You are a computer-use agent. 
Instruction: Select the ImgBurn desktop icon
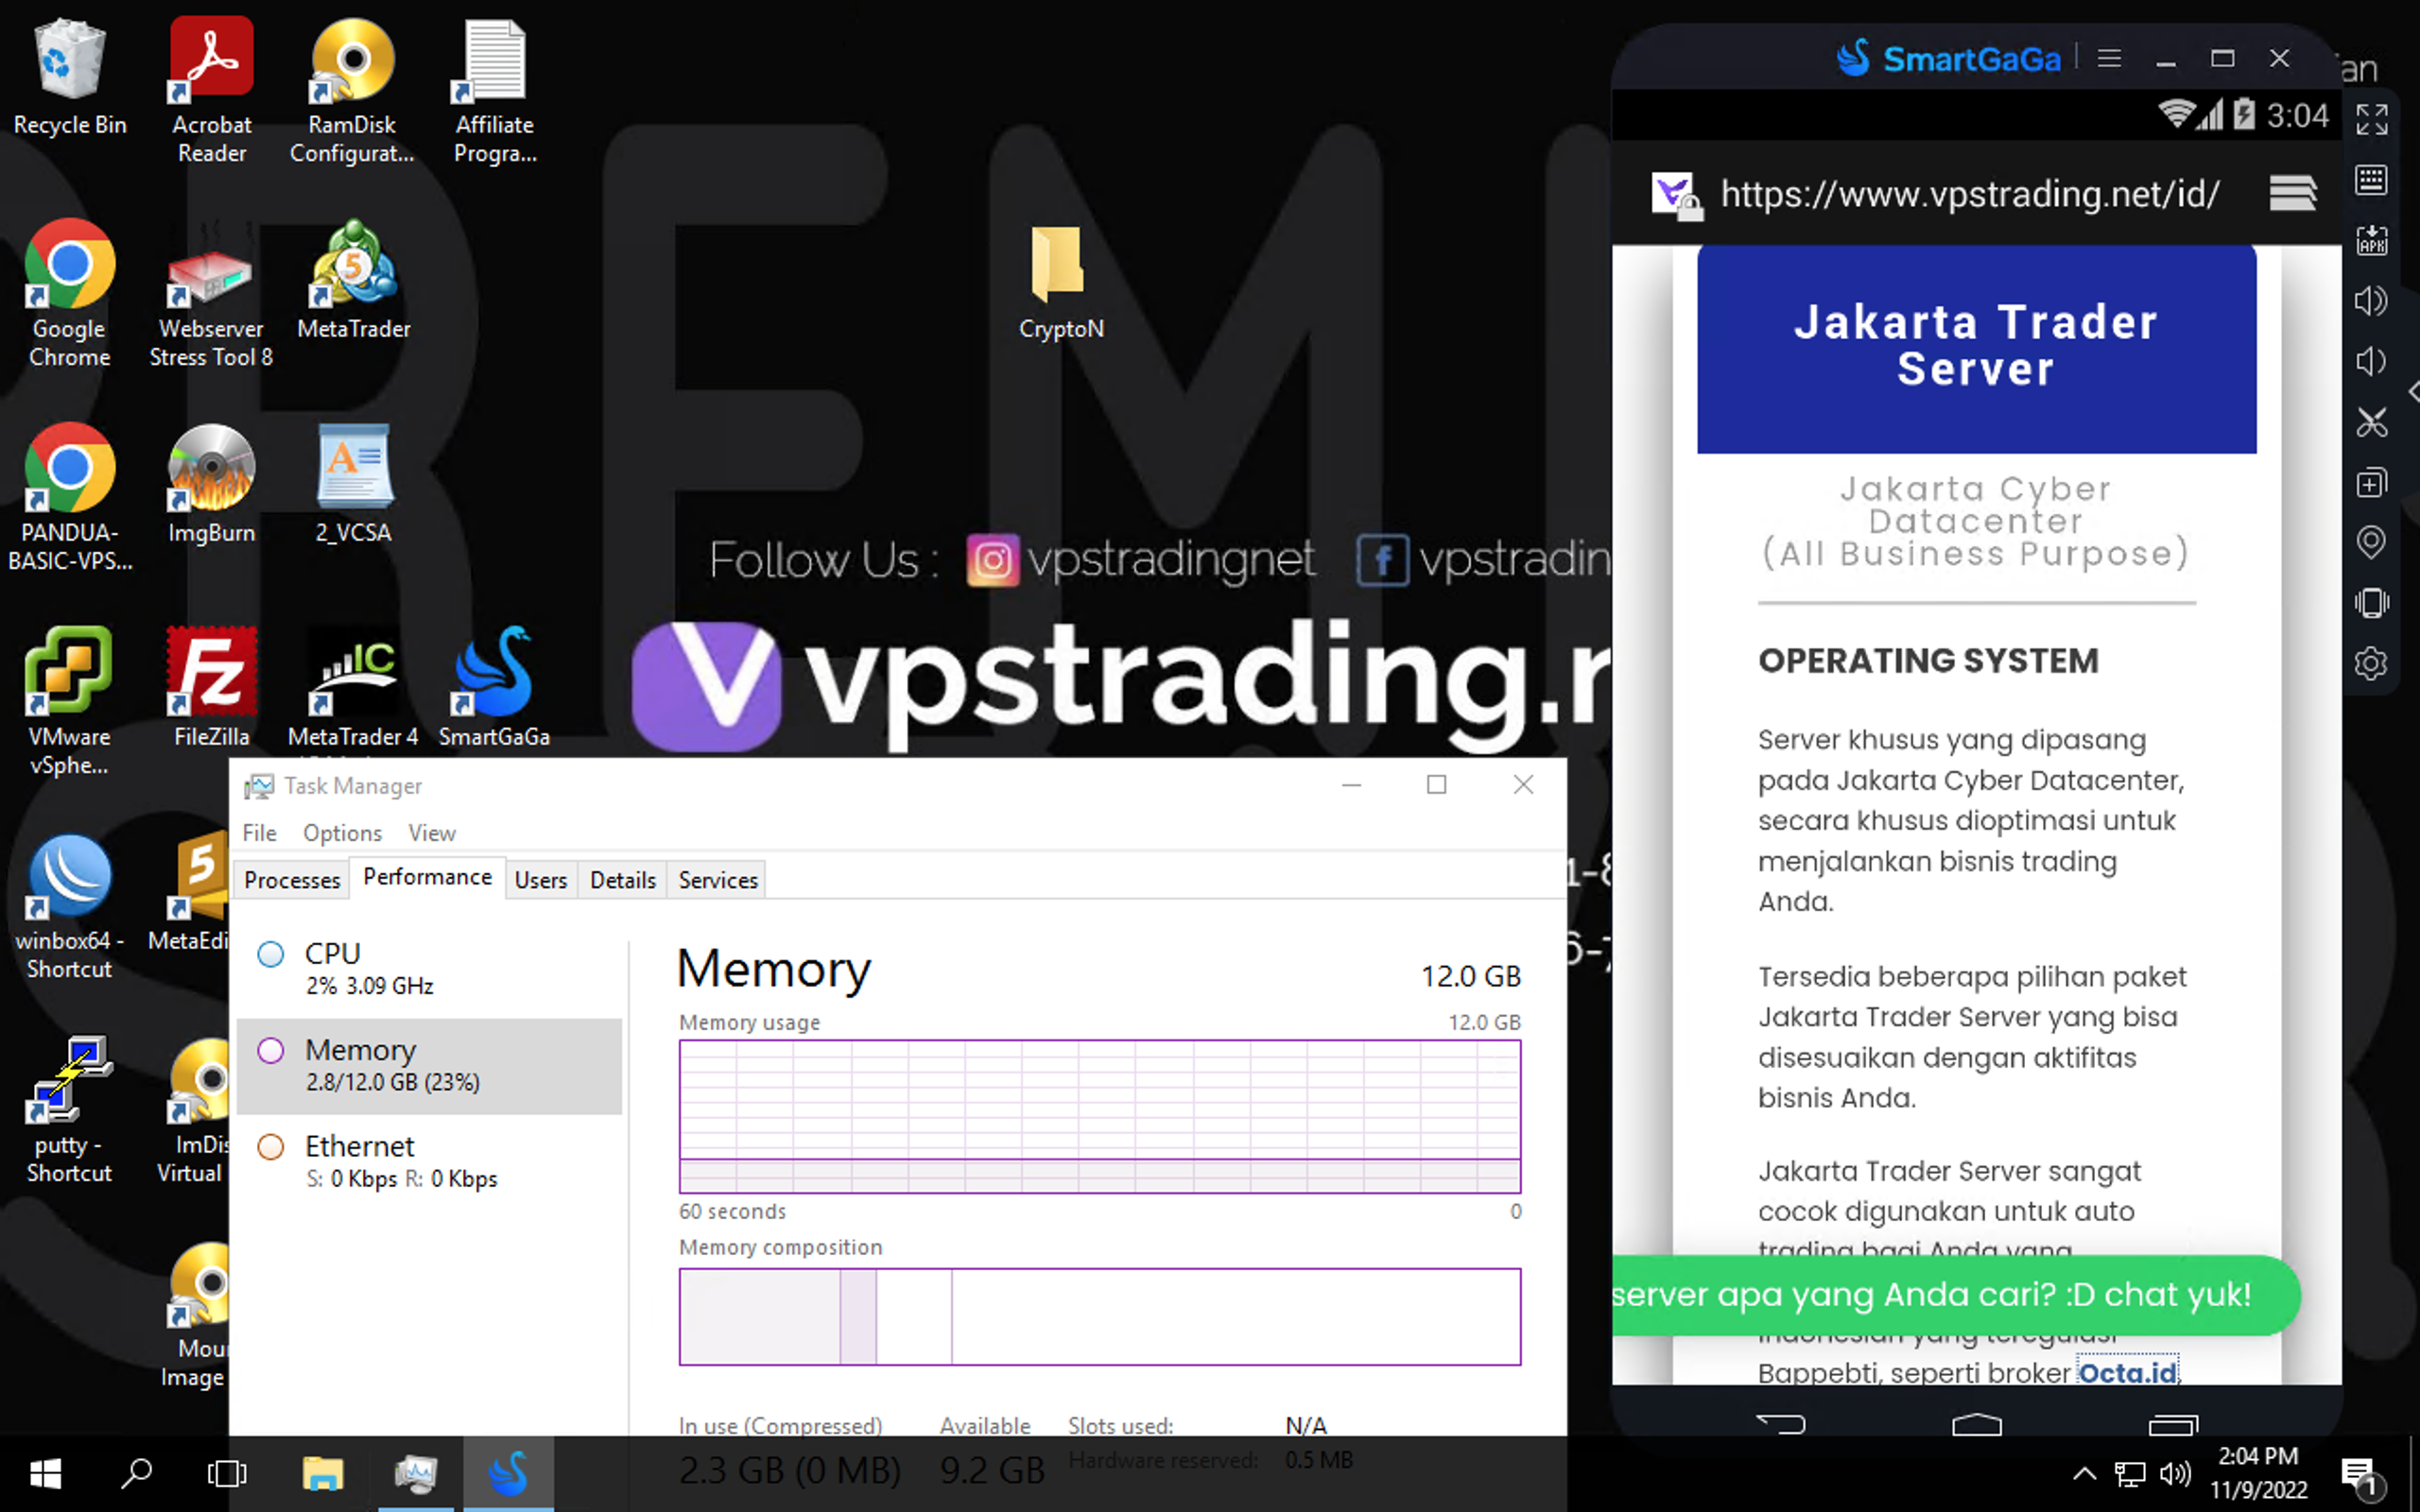212,484
